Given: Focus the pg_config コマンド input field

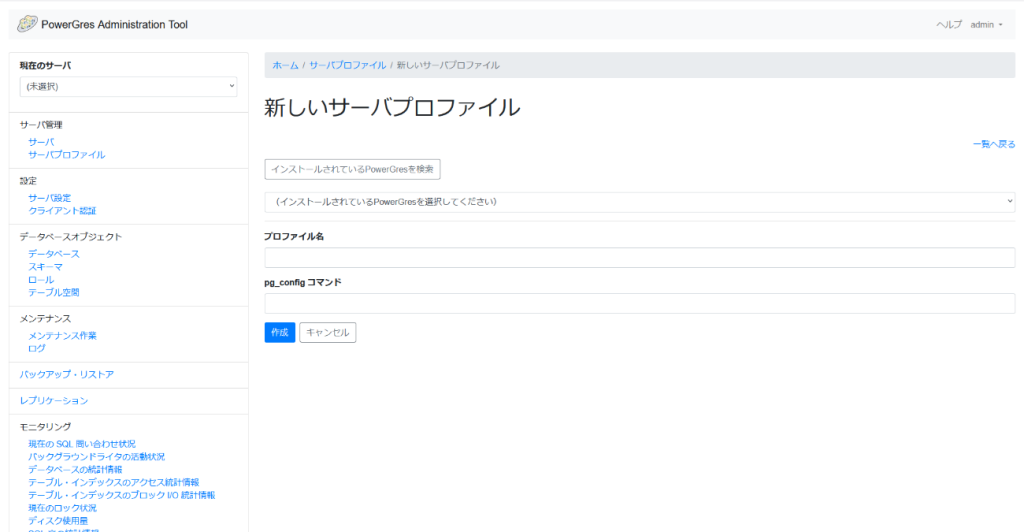Looking at the screenshot, I should (640, 304).
